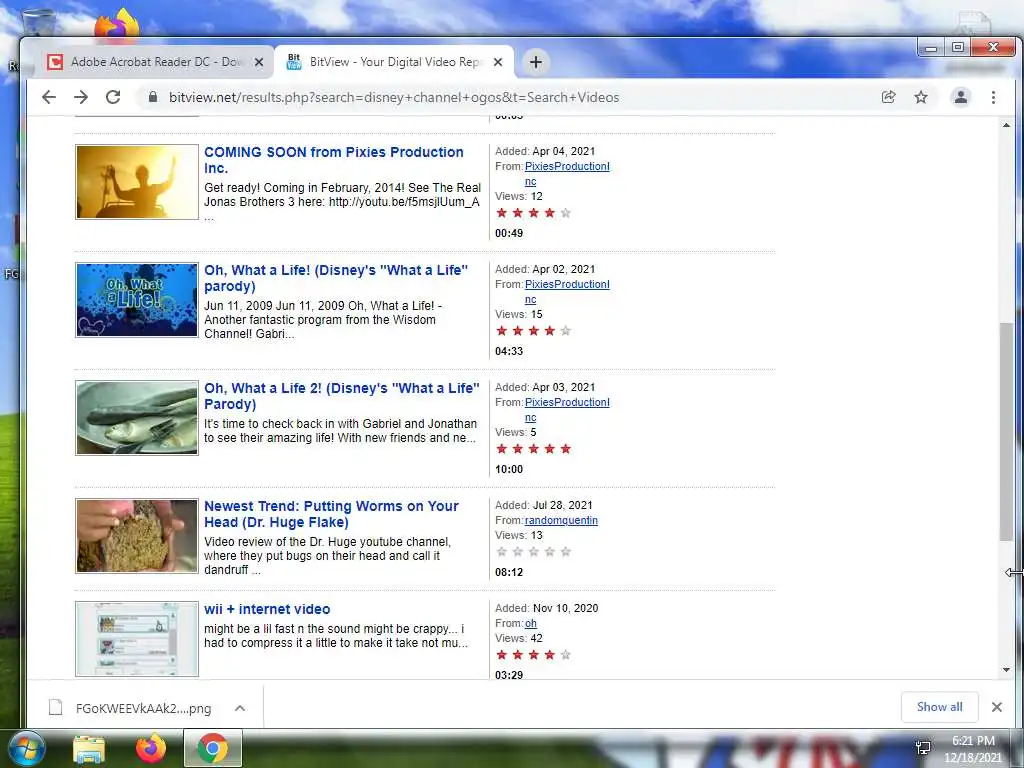
Task: Click star rating of wii internet video
Action: pos(534,655)
